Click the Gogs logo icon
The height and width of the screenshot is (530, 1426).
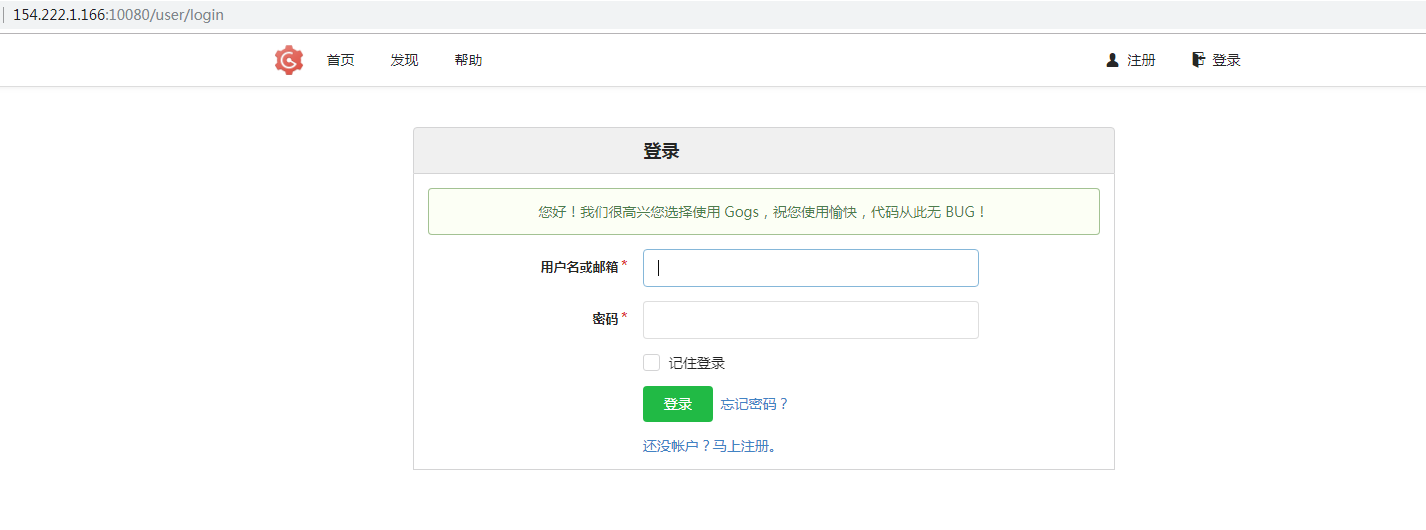(x=289, y=60)
